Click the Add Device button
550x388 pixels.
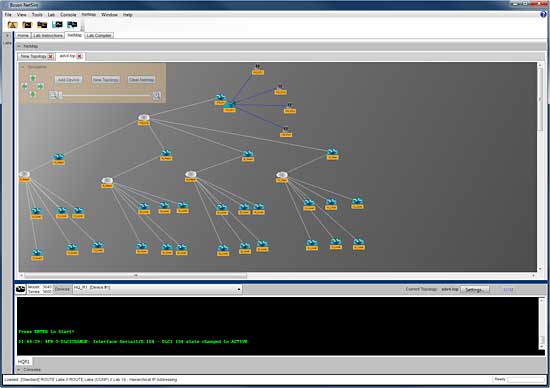click(x=68, y=80)
